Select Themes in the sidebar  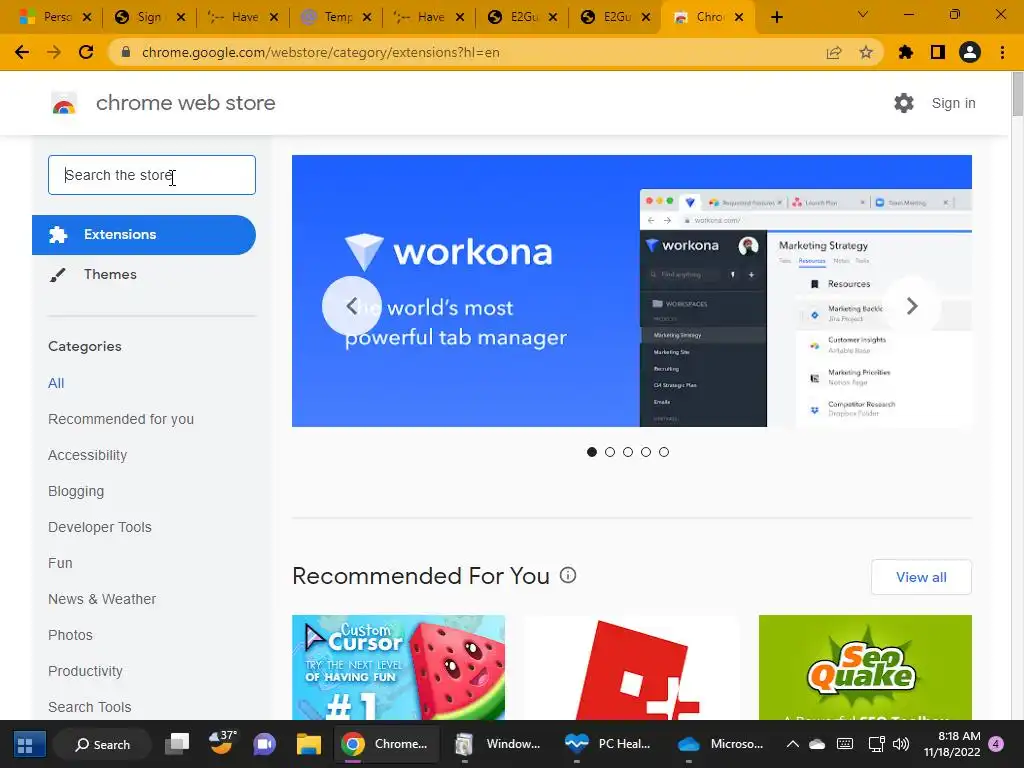pyautogui.click(x=110, y=274)
